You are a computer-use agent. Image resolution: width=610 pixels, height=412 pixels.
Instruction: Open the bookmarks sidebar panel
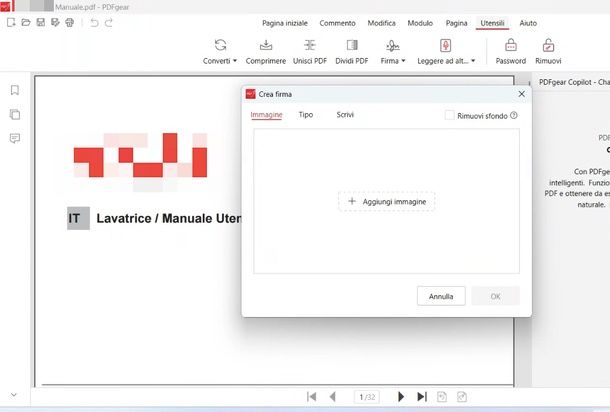pos(15,90)
